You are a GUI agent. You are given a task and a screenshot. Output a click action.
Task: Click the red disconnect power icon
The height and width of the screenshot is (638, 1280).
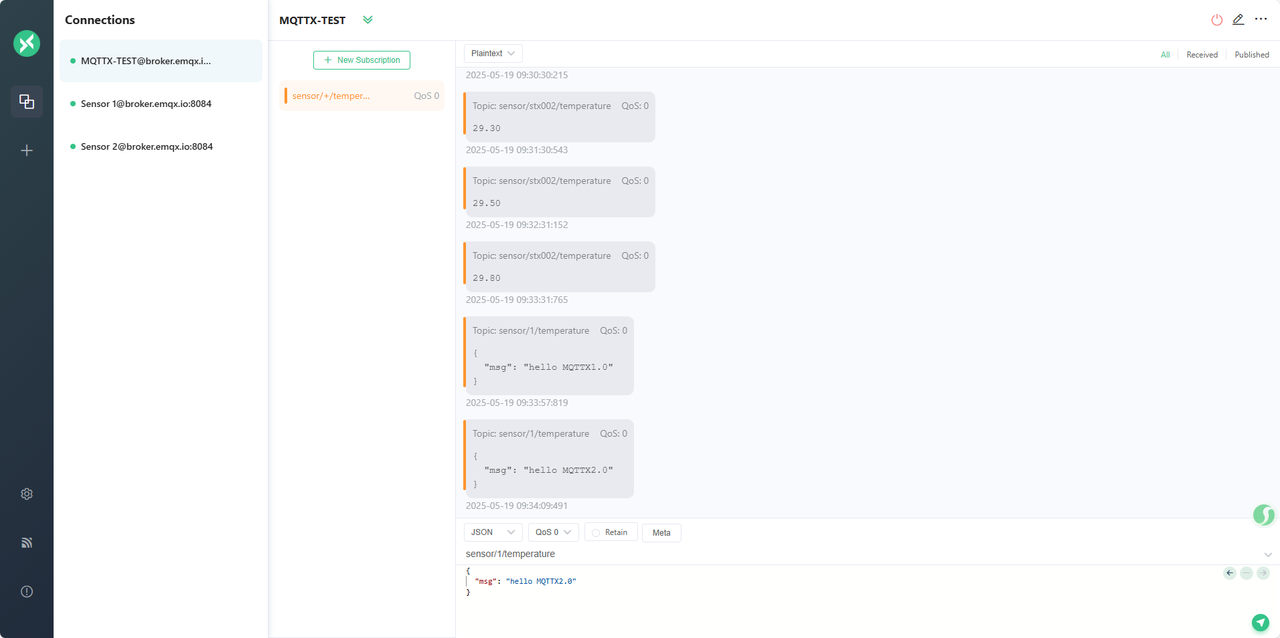click(1217, 20)
